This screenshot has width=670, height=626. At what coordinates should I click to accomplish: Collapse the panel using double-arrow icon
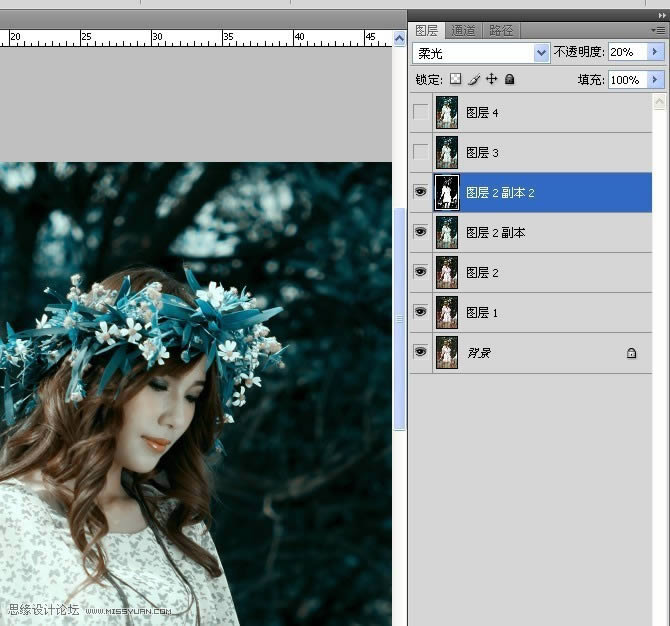coord(660,15)
